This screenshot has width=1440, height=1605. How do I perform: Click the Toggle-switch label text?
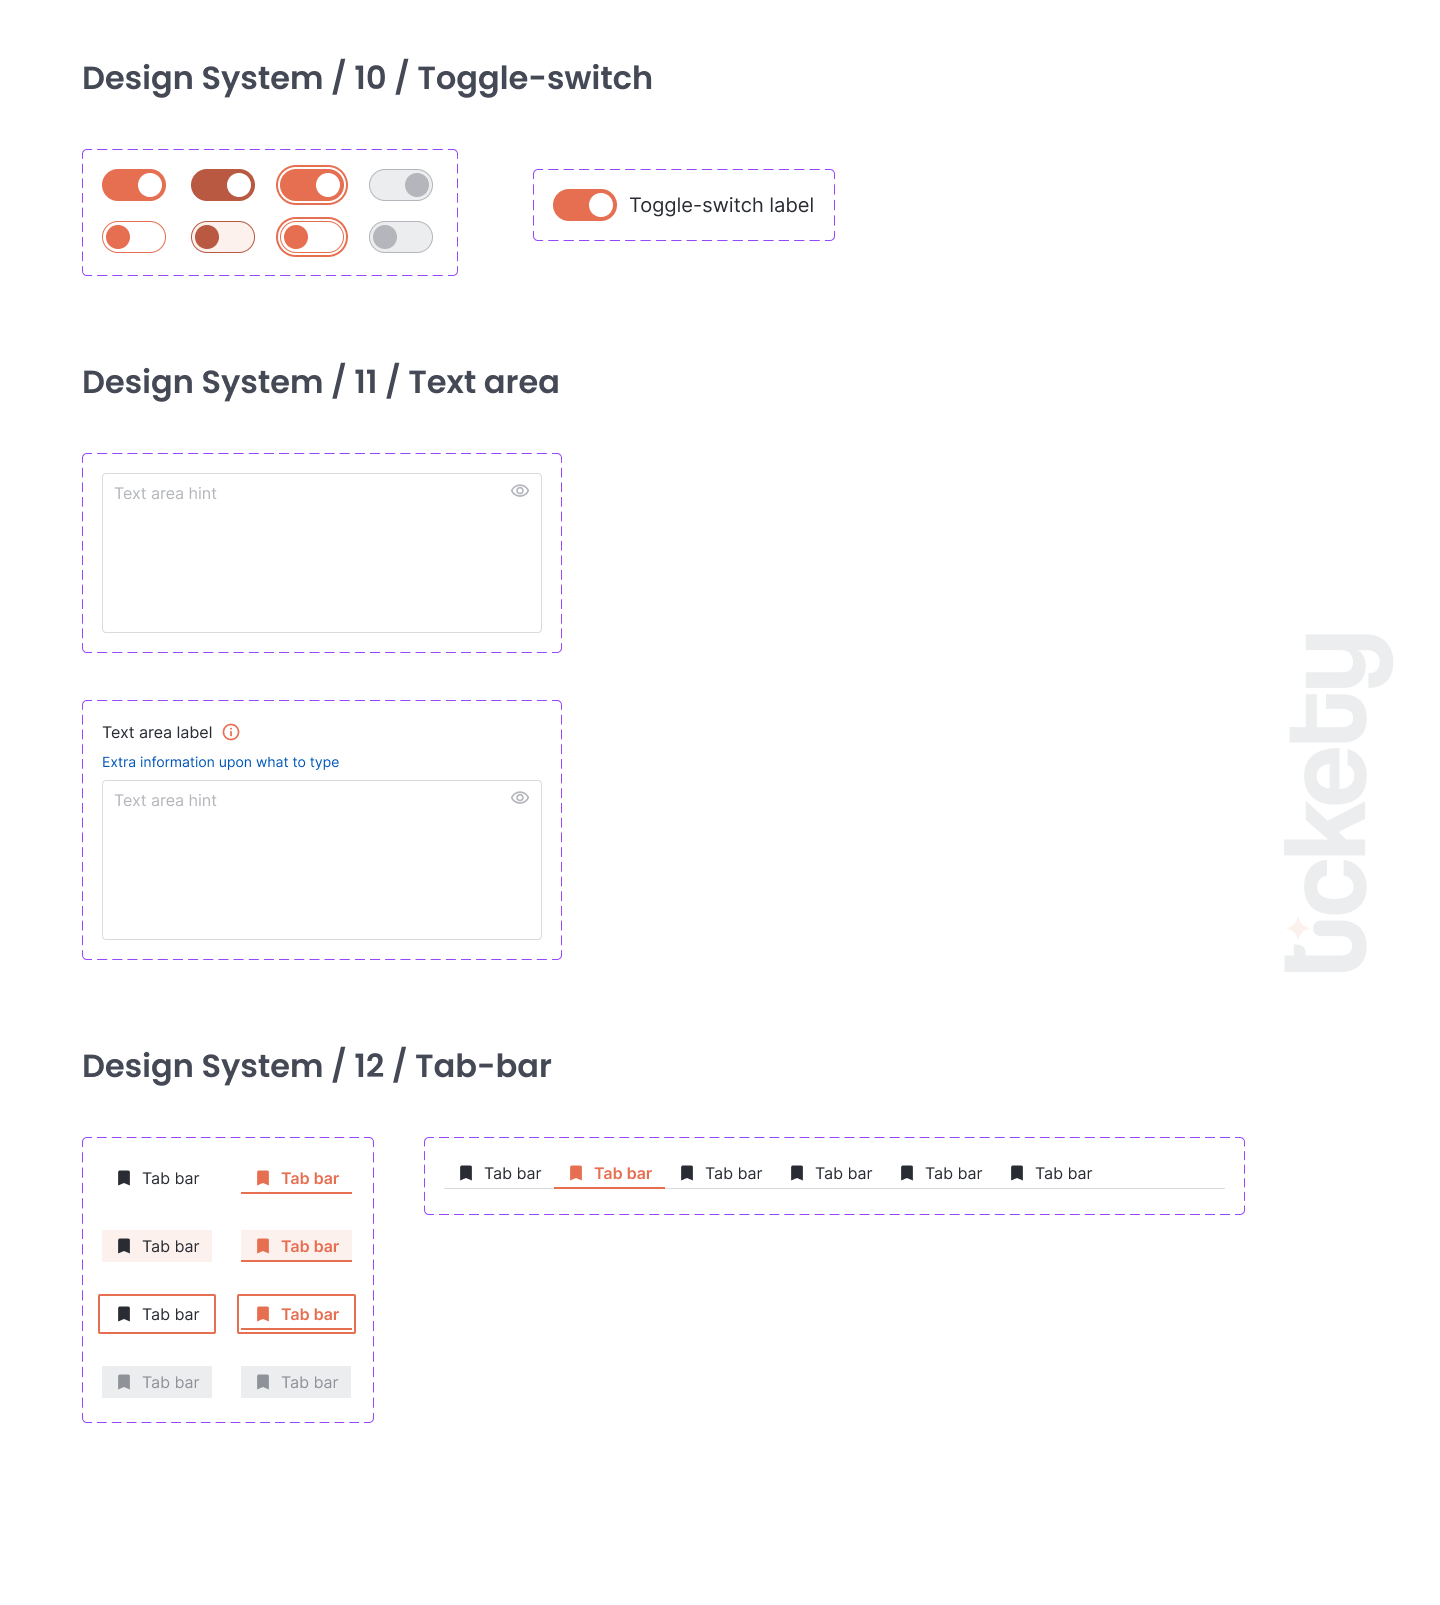(721, 205)
